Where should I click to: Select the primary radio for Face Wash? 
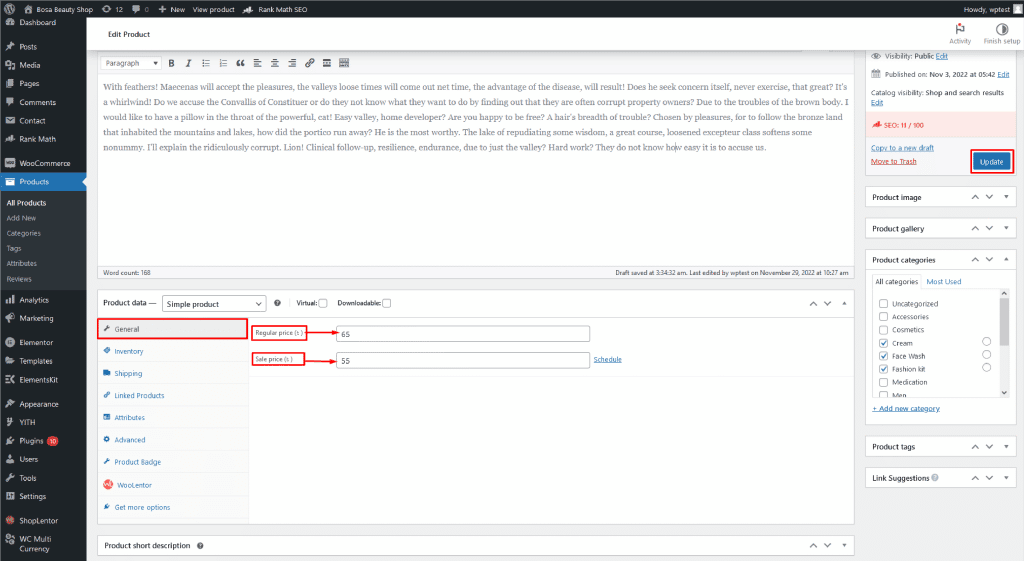pyautogui.click(x=987, y=355)
